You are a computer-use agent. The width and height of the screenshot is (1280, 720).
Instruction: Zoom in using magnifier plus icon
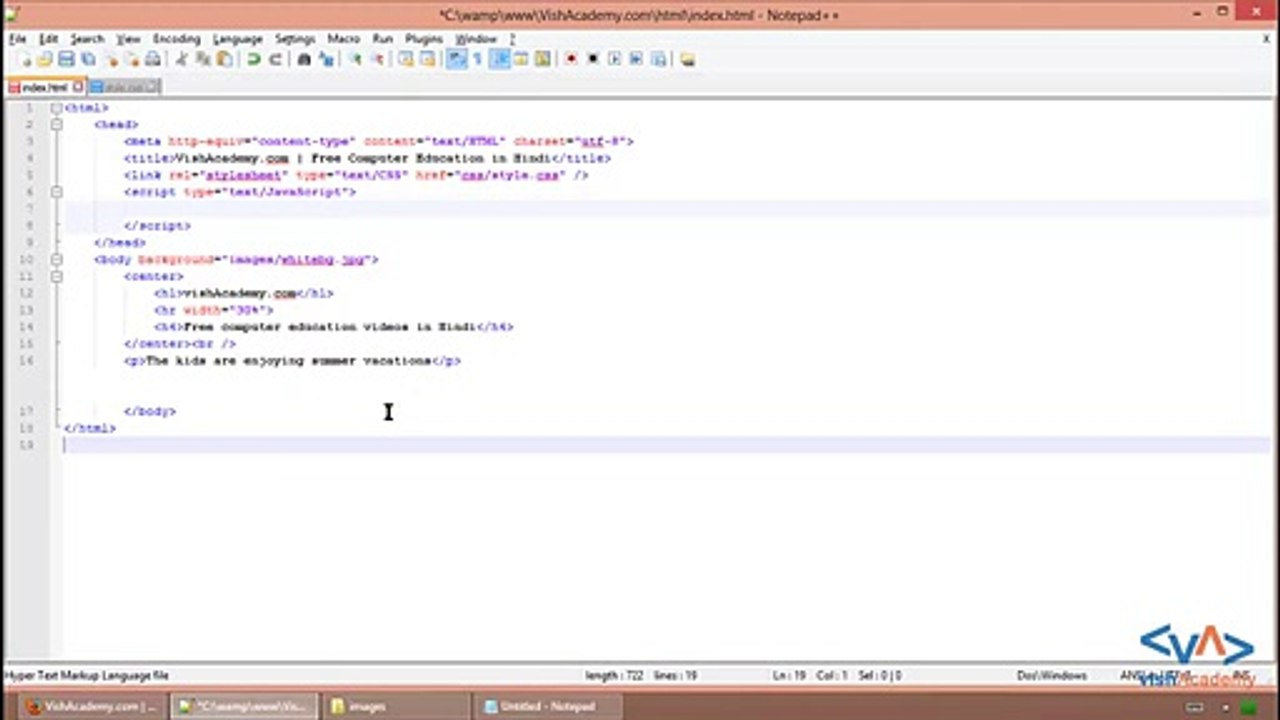[x=355, y=59]
